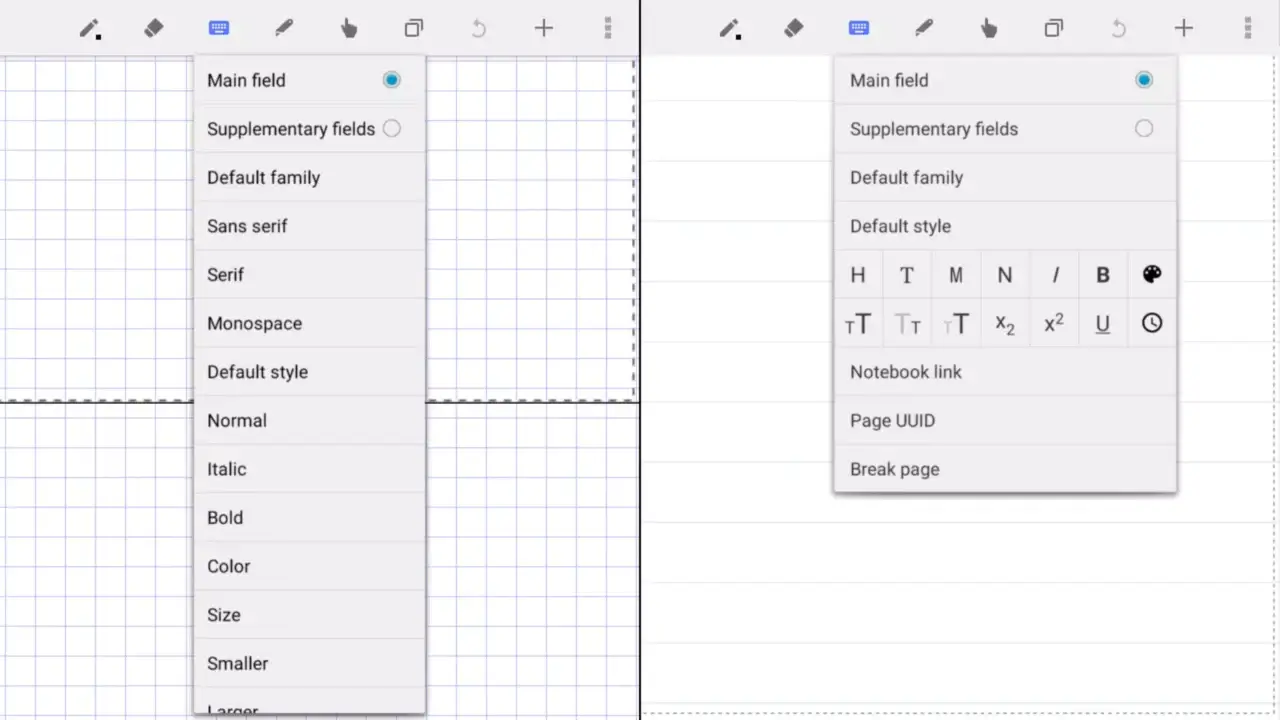Open the color palette swatch icon
Screen dimensions: 1280x720
[1151, 274]
